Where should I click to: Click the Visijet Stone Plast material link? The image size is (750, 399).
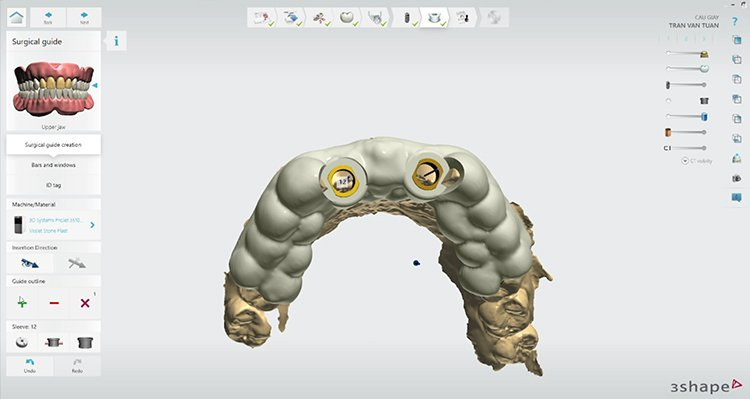(x=48, y=231)
